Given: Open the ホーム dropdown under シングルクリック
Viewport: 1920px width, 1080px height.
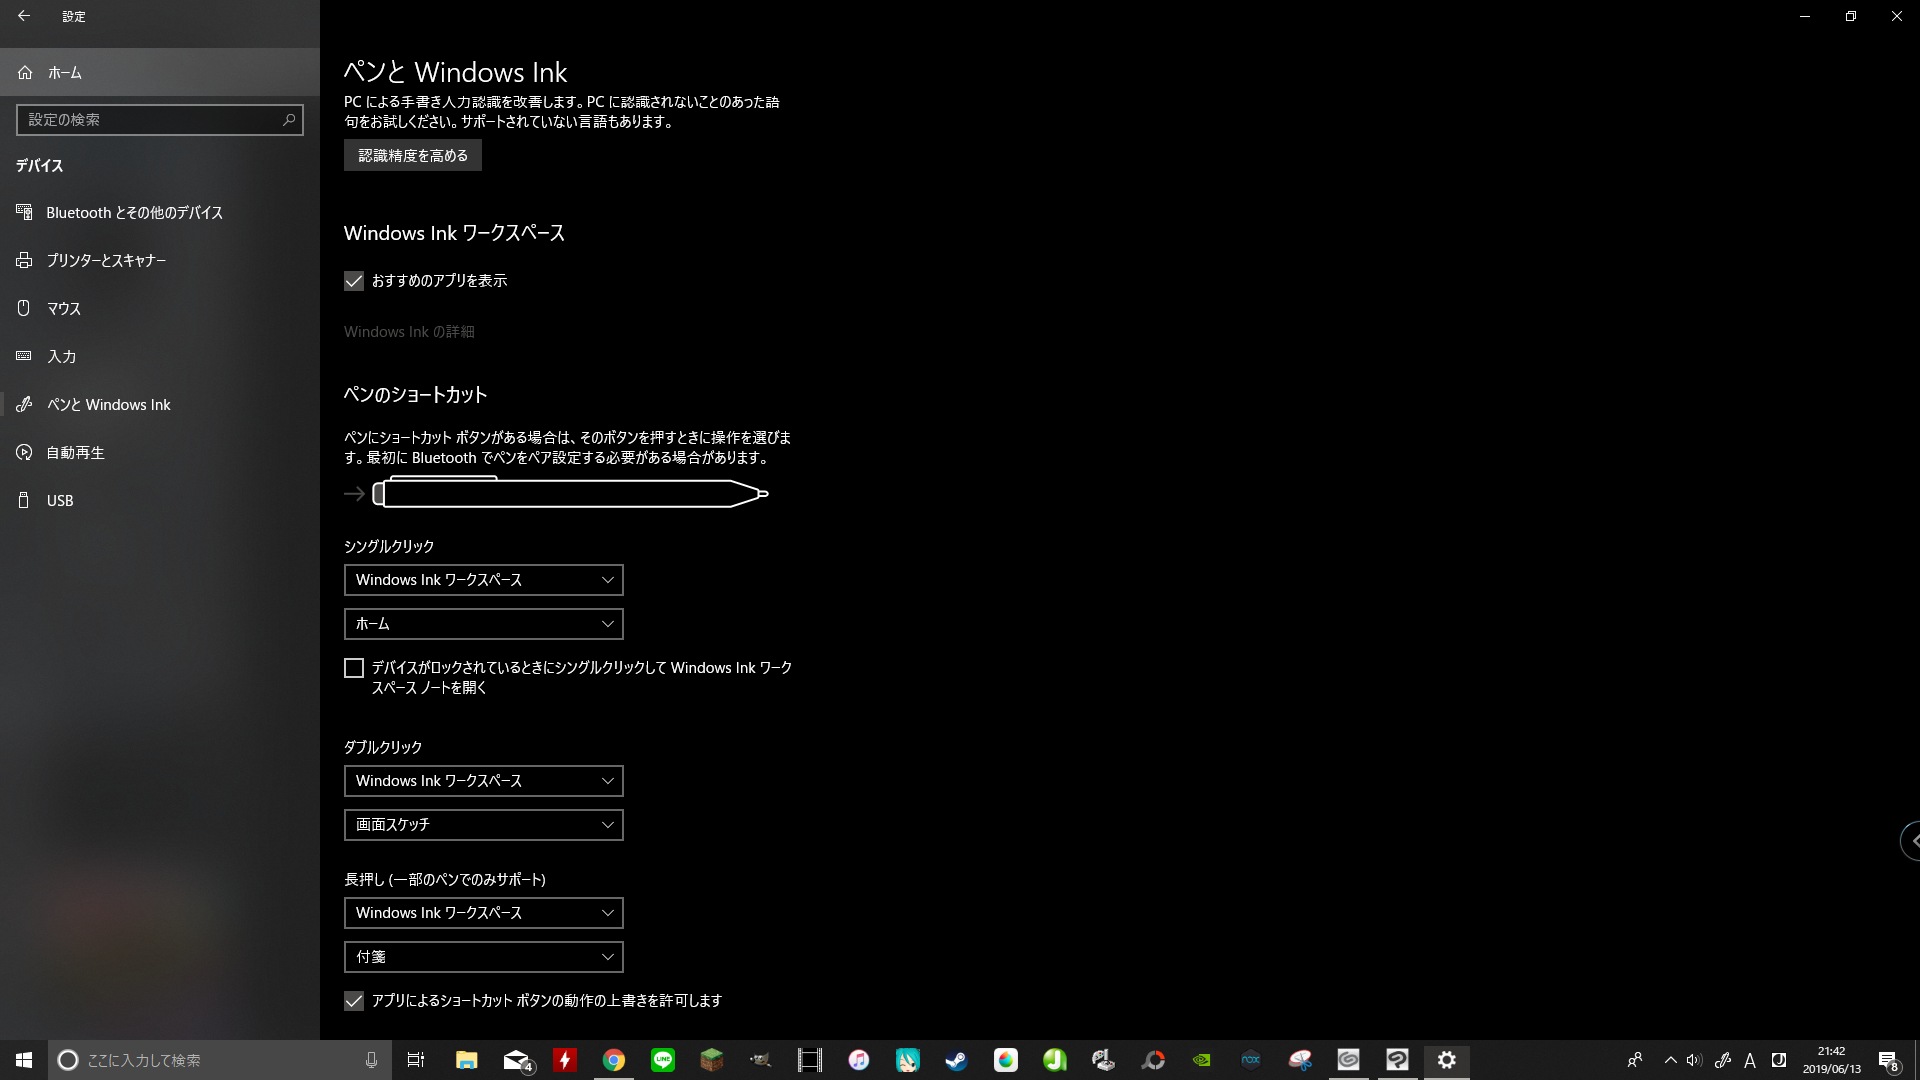Looking at the screenshot, I should tap(483, 624).
